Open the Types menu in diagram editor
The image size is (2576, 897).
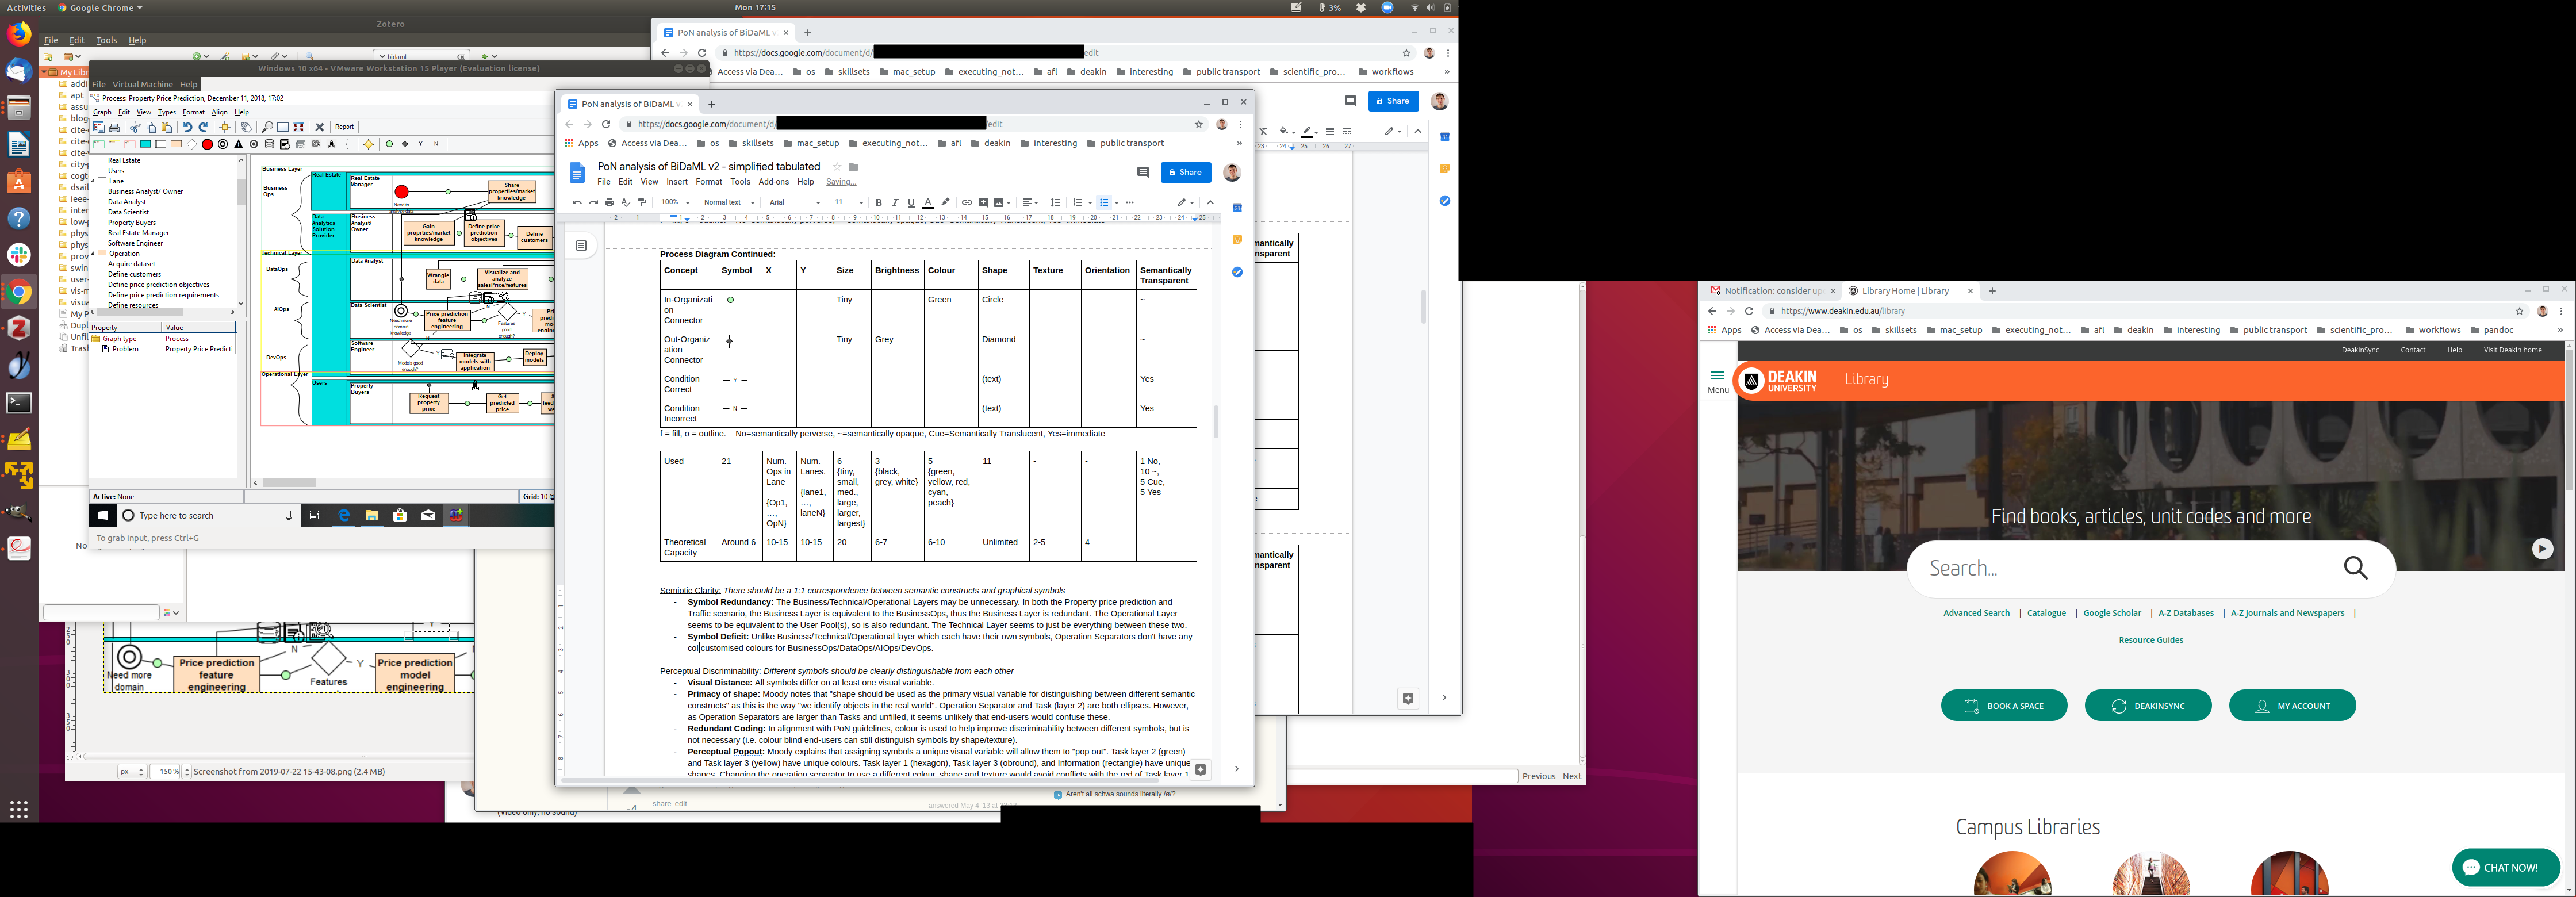pyautogui.click(x=167, y=112)
